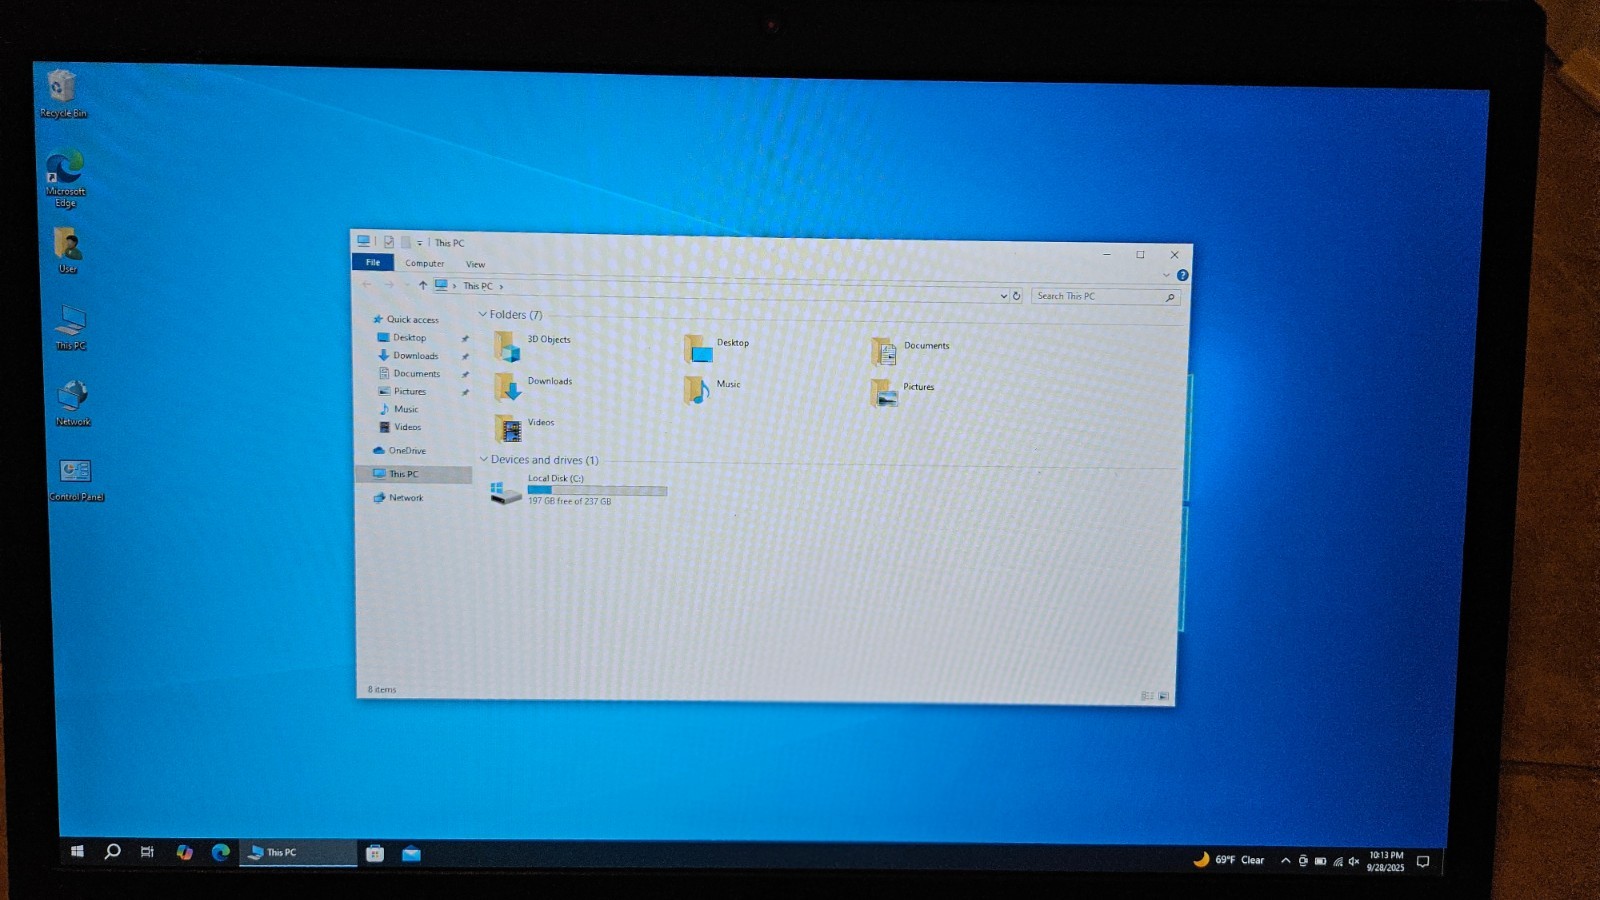Select the Microsoft Edge desktop shortcut
This screenshot has height=900, width=1600.
coord(65,178)
